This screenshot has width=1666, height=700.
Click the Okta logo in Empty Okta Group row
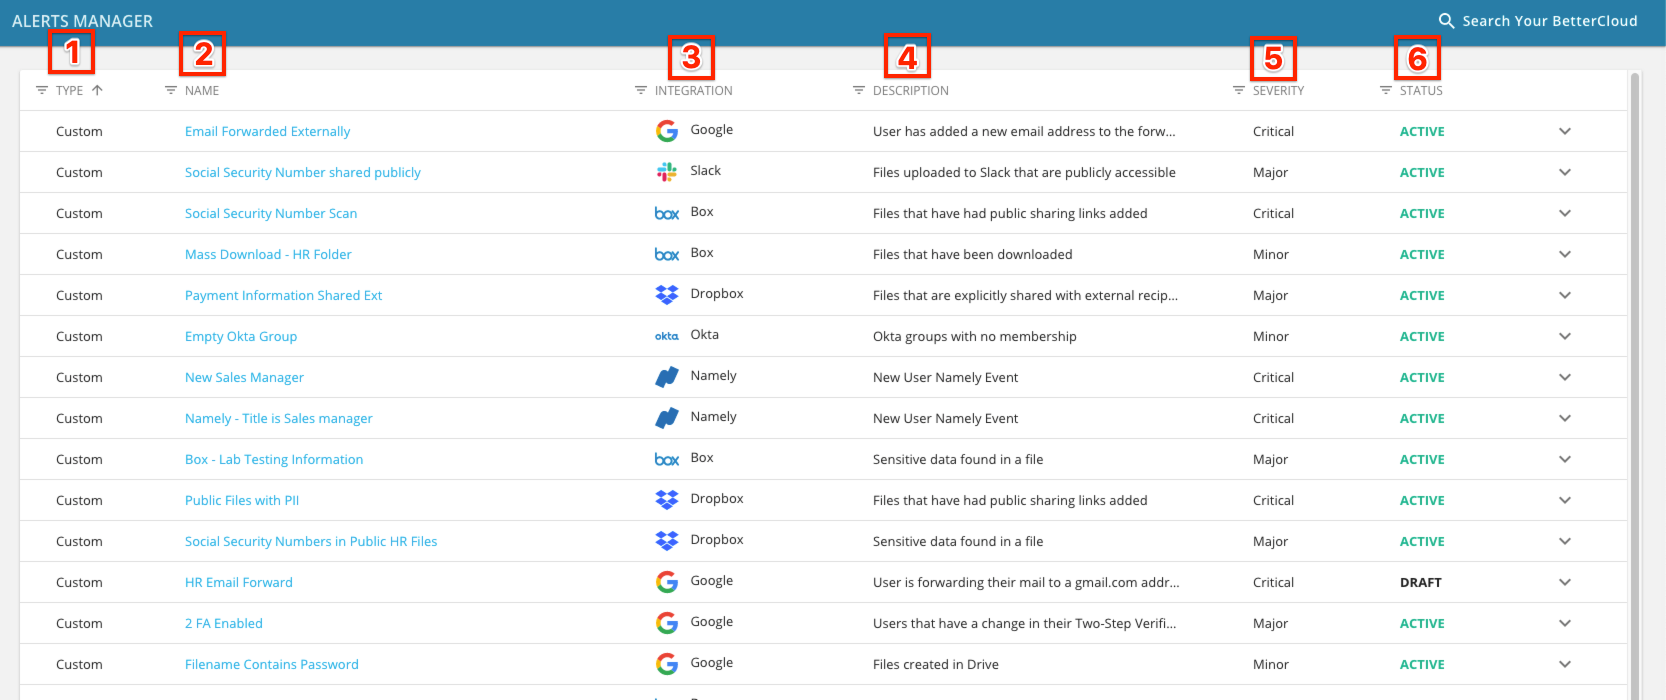coord(667,336)
